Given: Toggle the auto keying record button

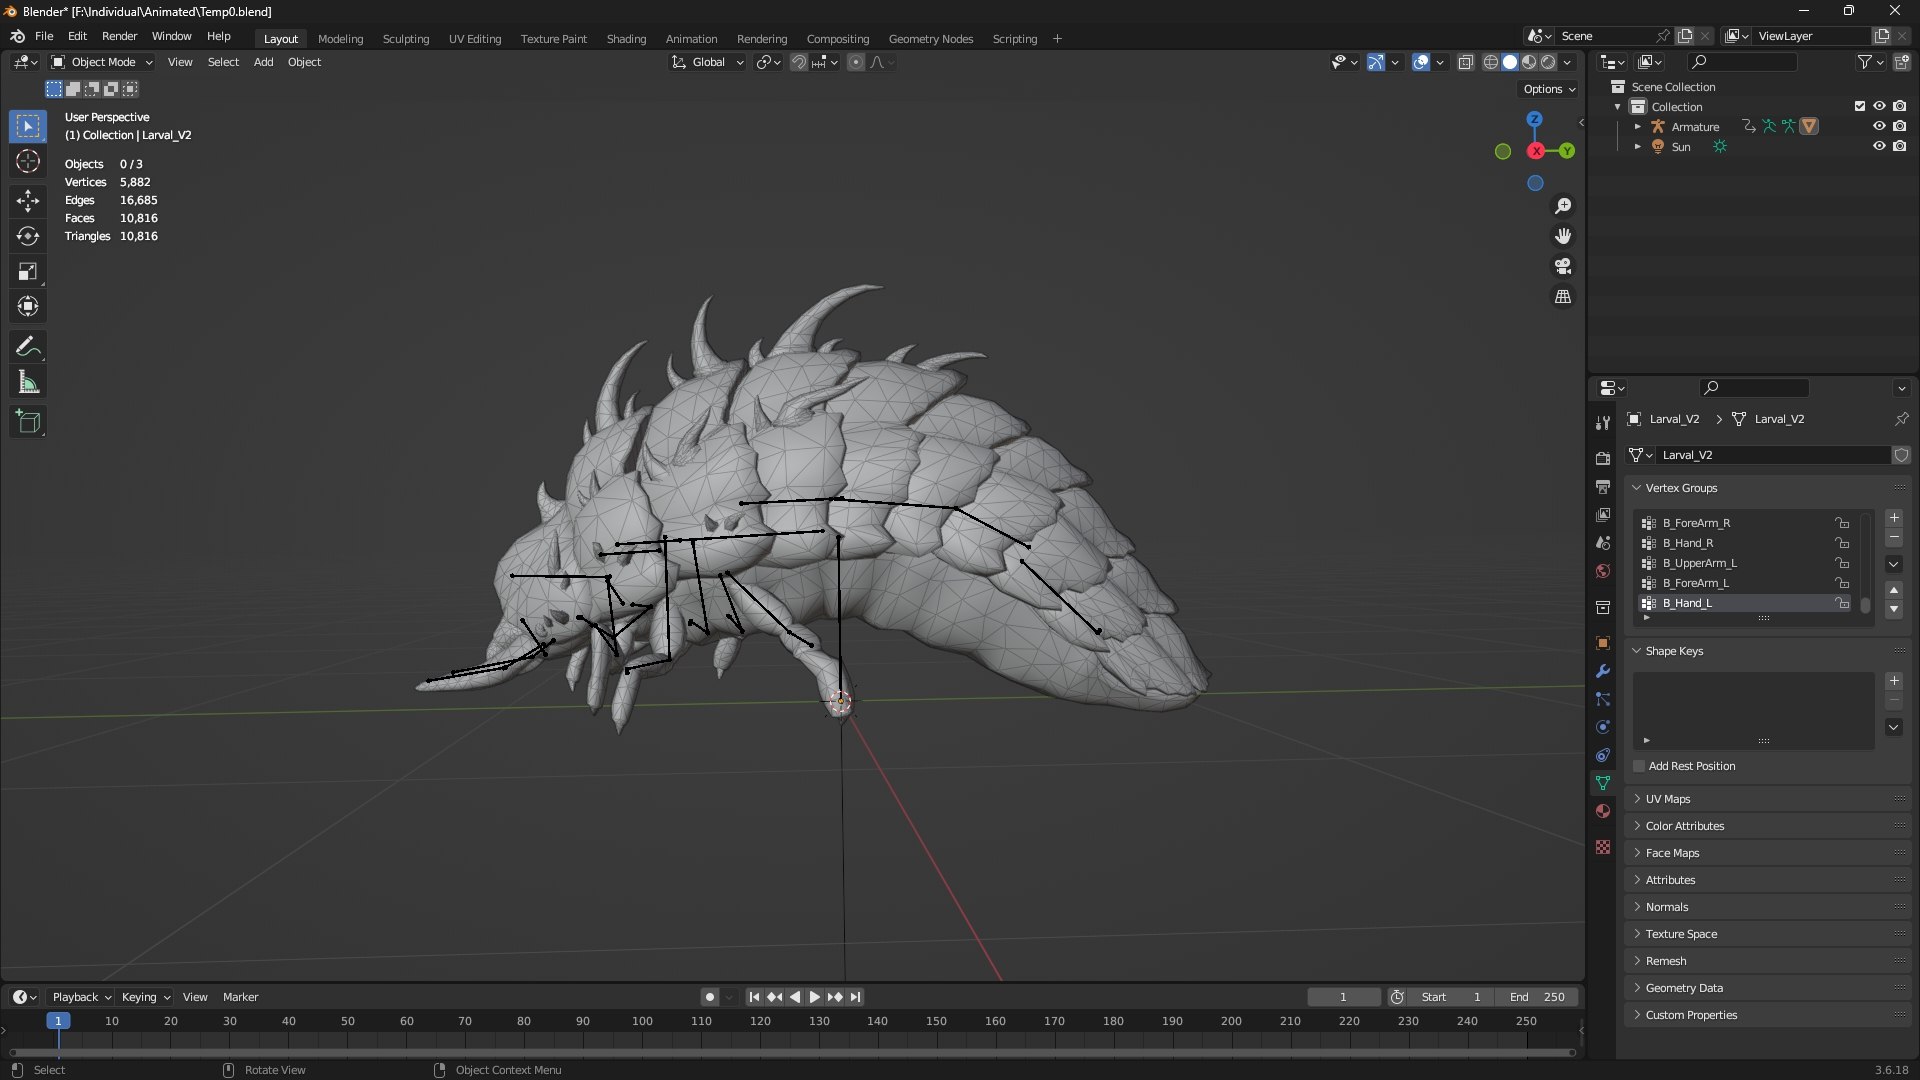Looking at the screenshot, I should click(710, 997).
